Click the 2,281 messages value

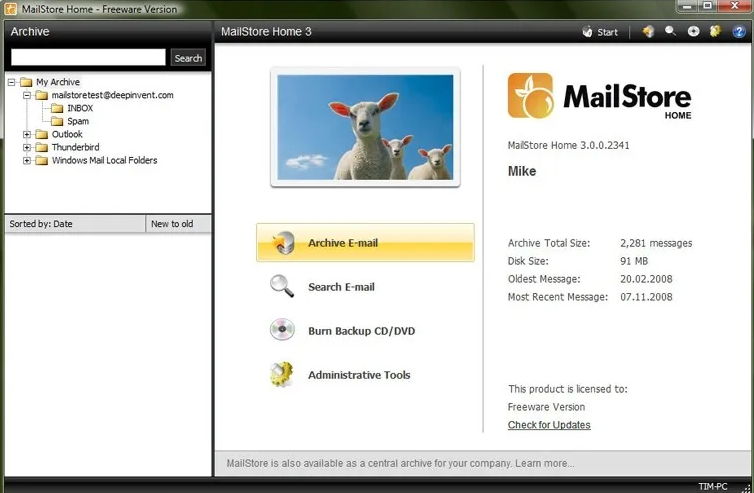(656, 243)
